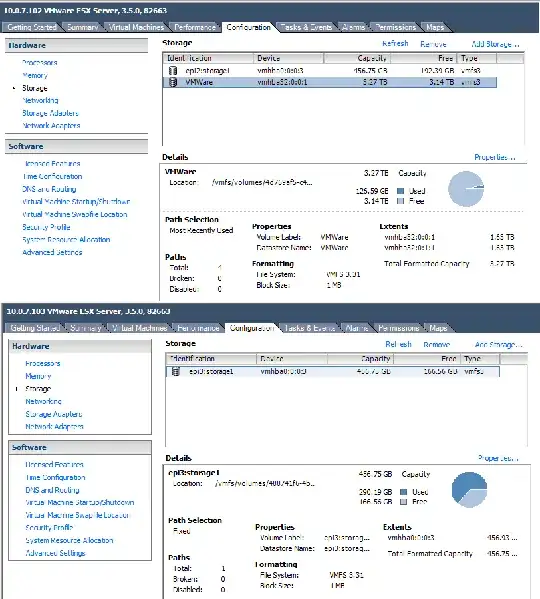Screen dimensions: 540x599
Task: Select VMWare datastore row name
Action: [199, 82]
